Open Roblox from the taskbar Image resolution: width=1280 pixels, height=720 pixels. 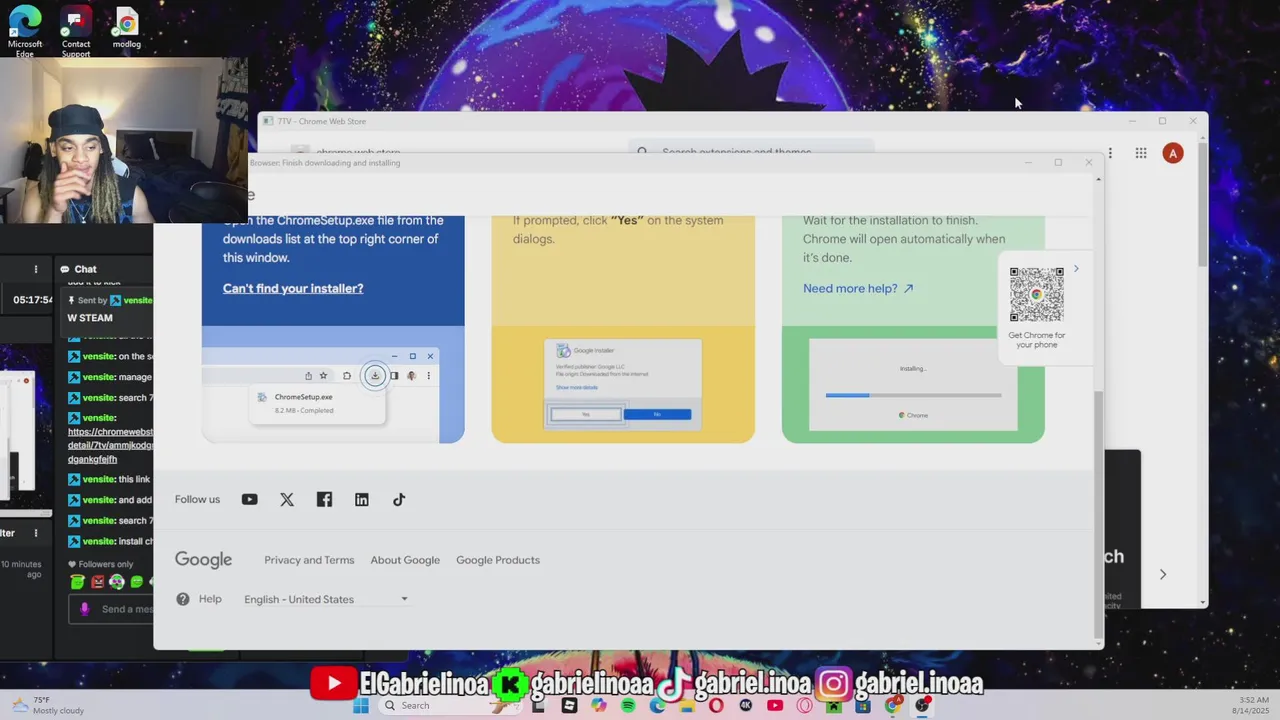pyautogui.click(x=569, y=706)
